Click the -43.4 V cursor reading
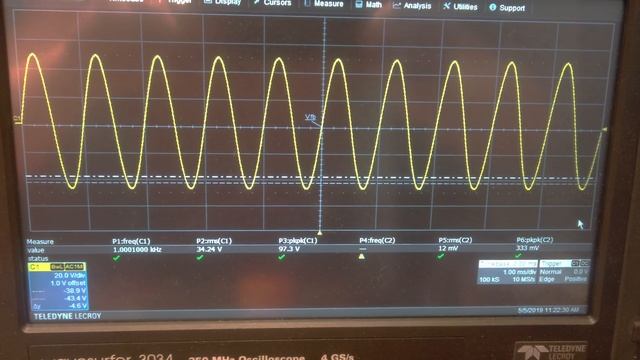This screenshot has width=640, height=360. pos(76,298)
